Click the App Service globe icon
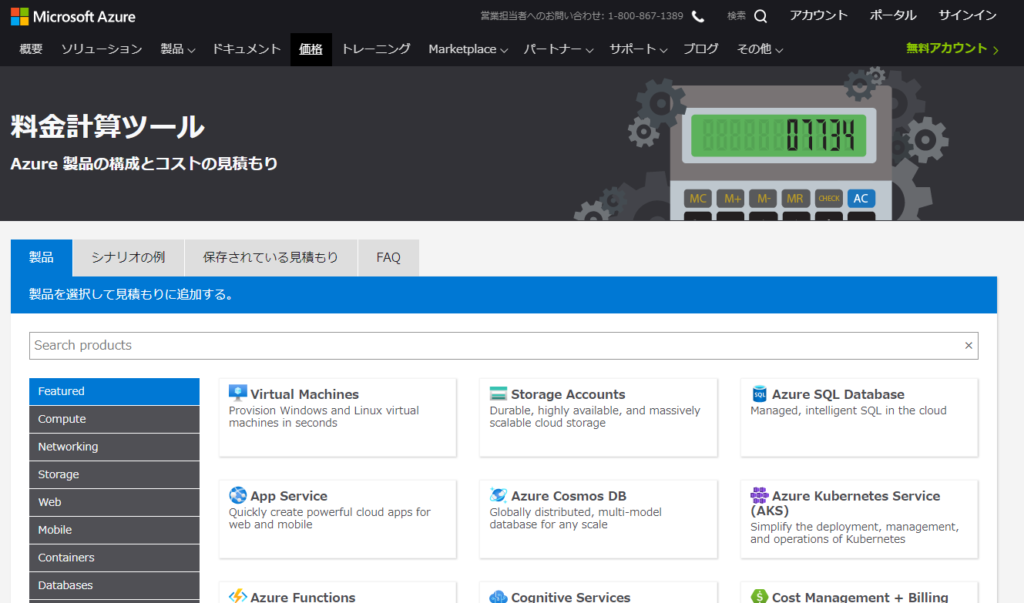1024x603 pixels. click(238, 495)
